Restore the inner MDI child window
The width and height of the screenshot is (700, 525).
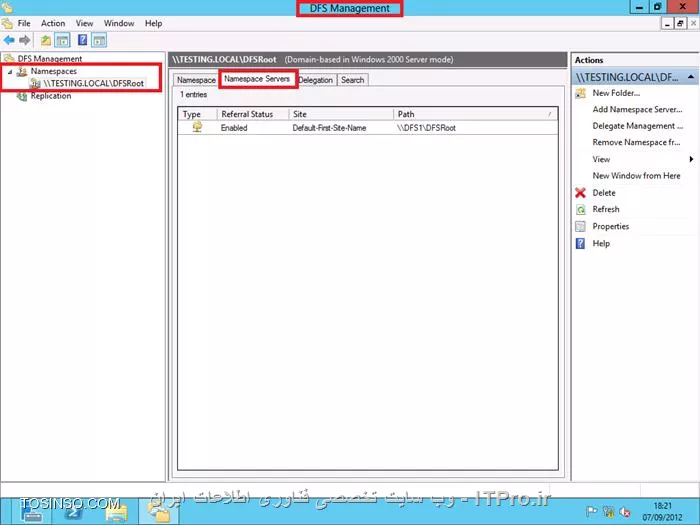(x=679, y=24)
